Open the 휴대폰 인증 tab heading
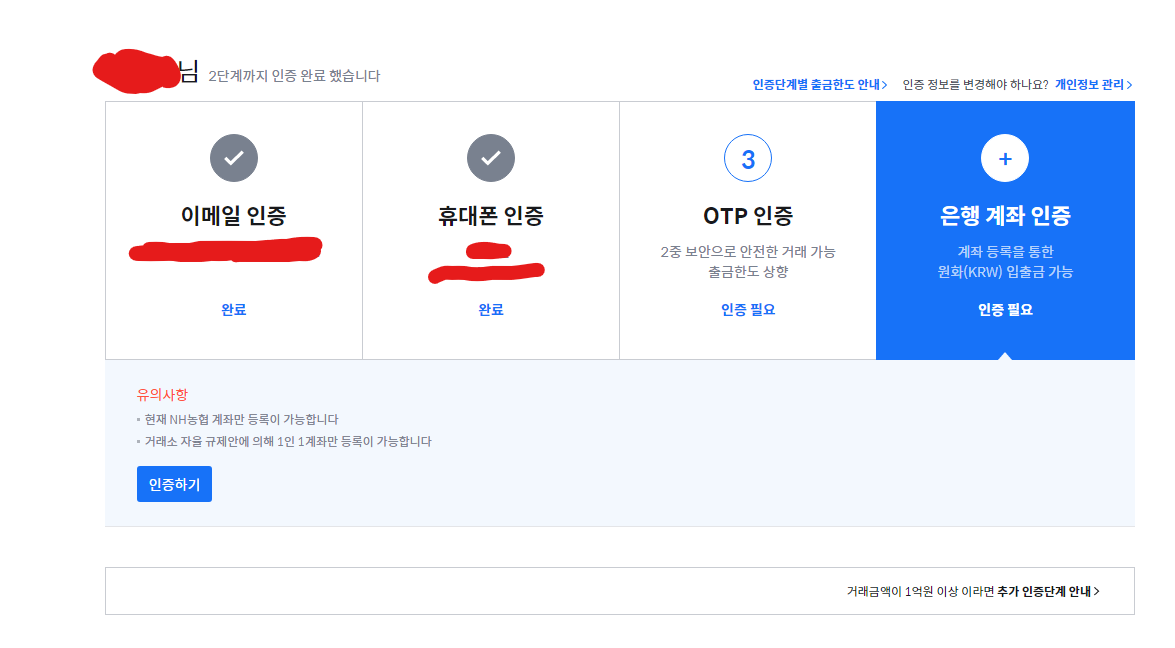The image size is (1175, 648). (491, 216)
